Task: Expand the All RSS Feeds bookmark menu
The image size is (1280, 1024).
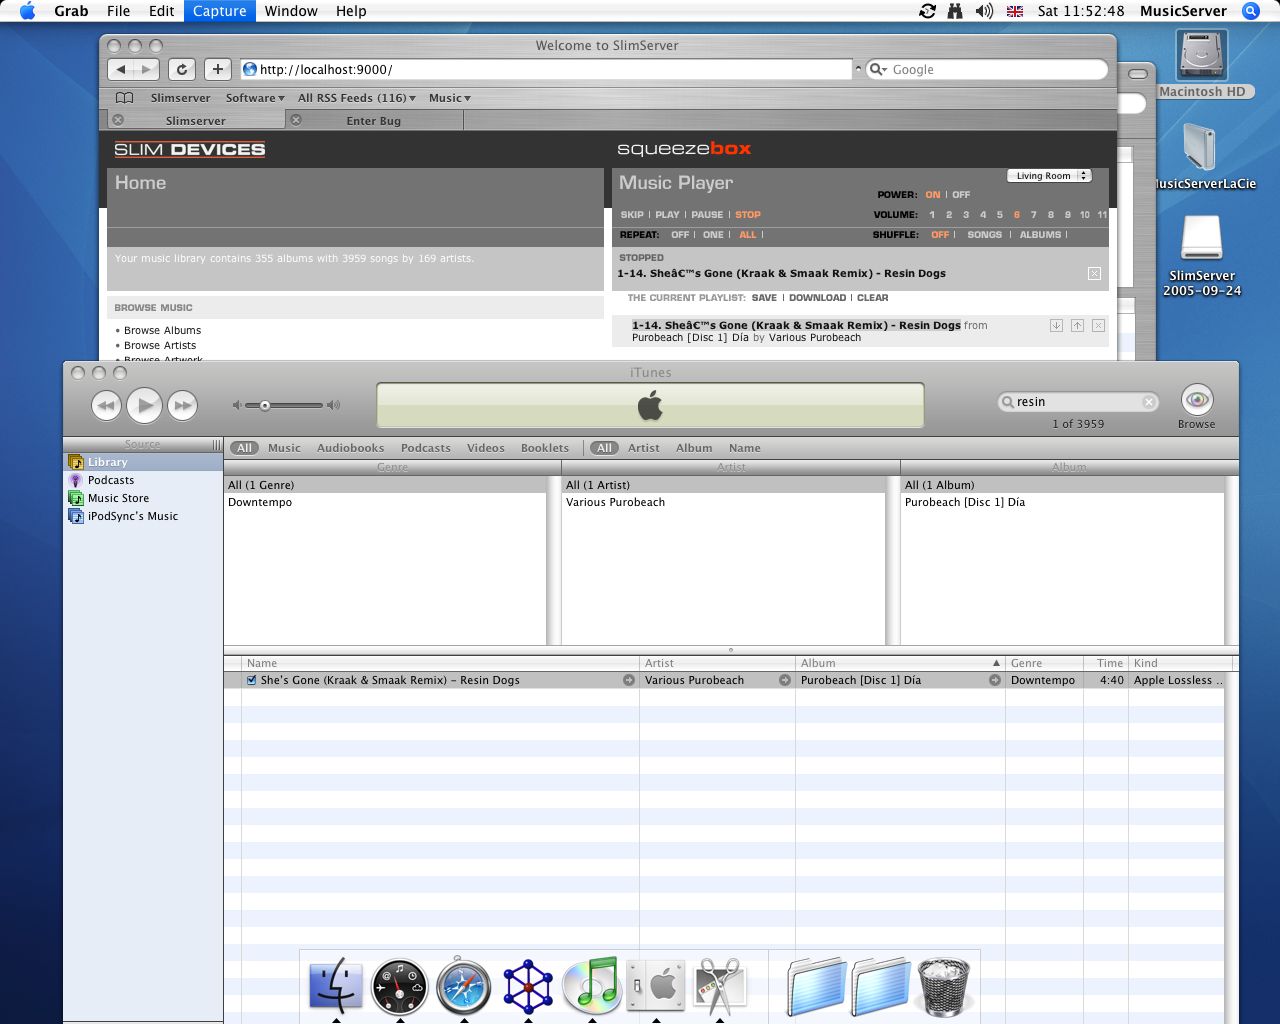Action: click(x=356, y=98)
